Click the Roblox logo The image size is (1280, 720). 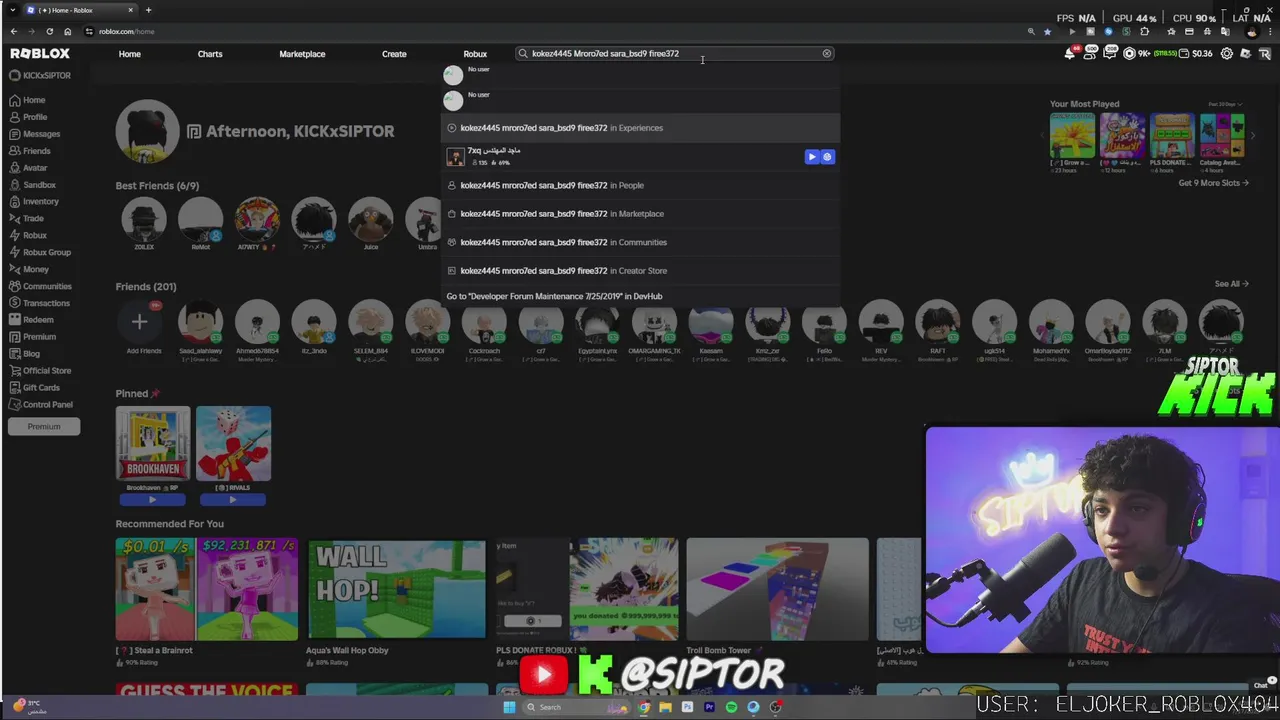pyautogui.click(x=40, y=54)
